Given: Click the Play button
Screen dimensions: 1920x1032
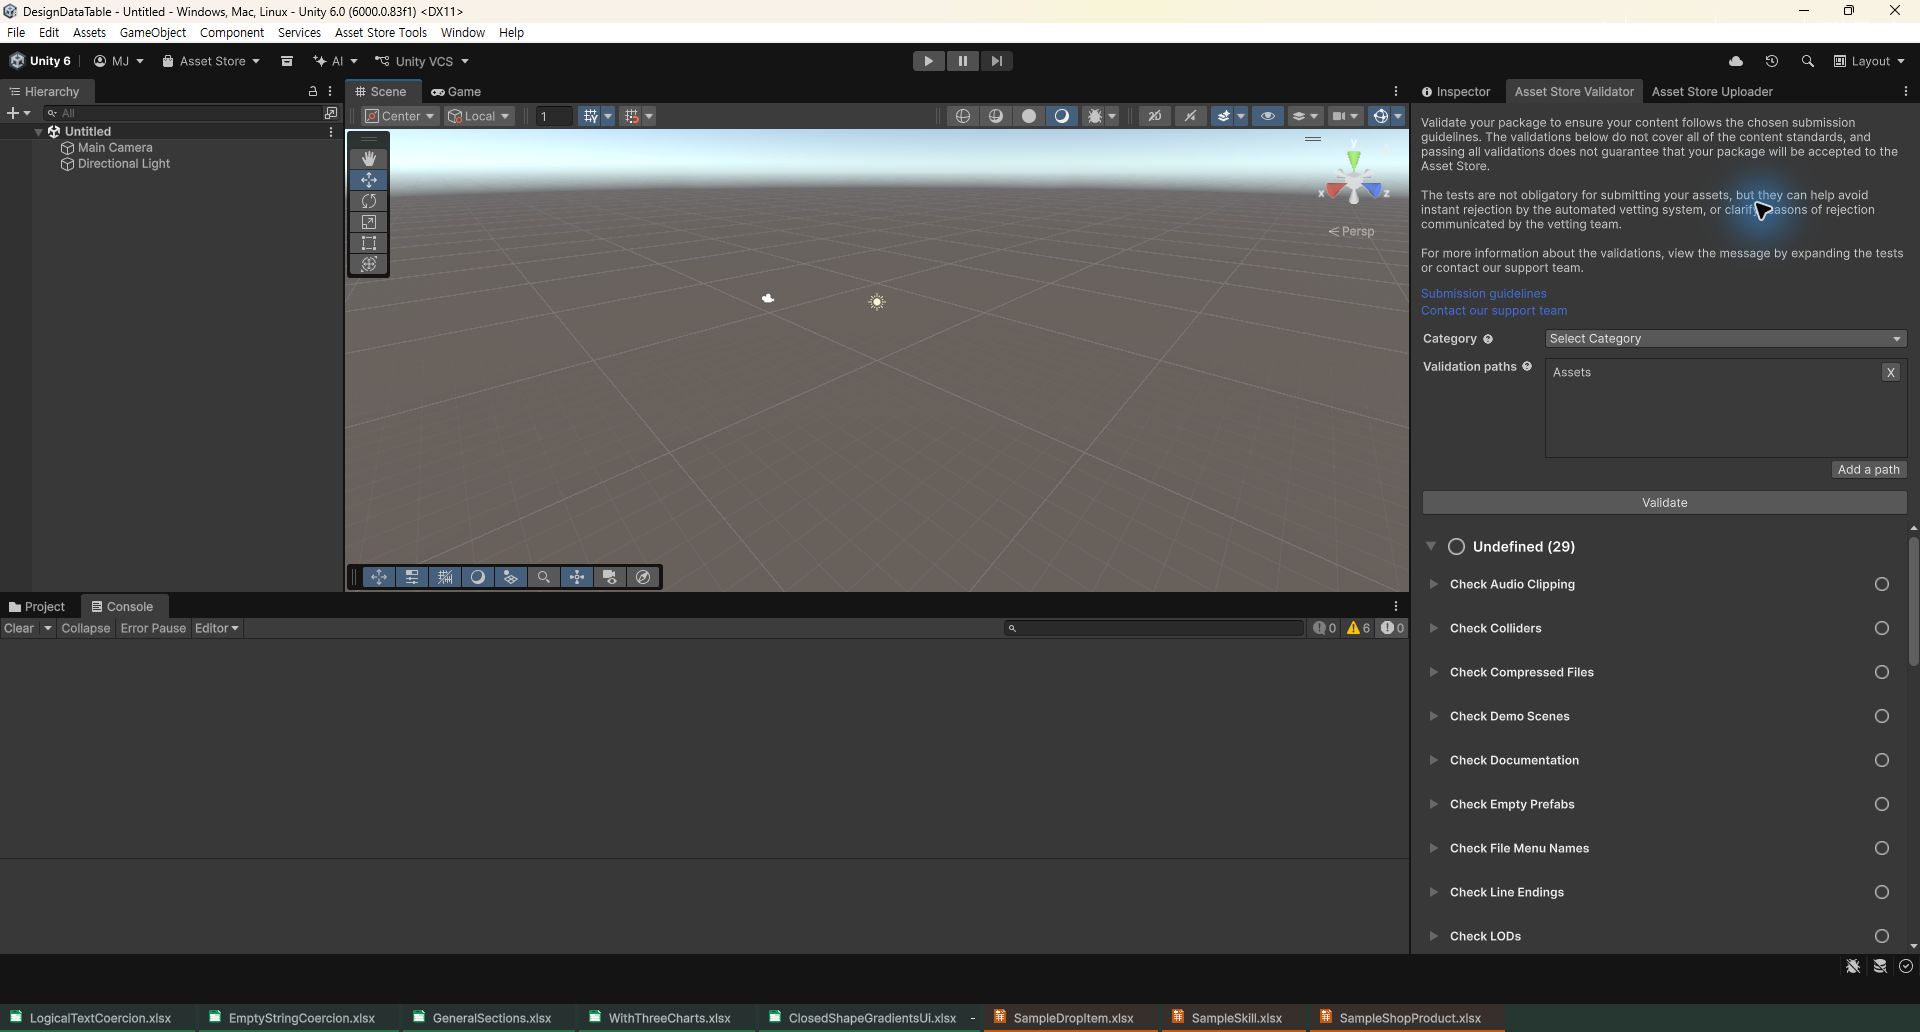Looking at the screenshot, I should [x=929, y=61].
